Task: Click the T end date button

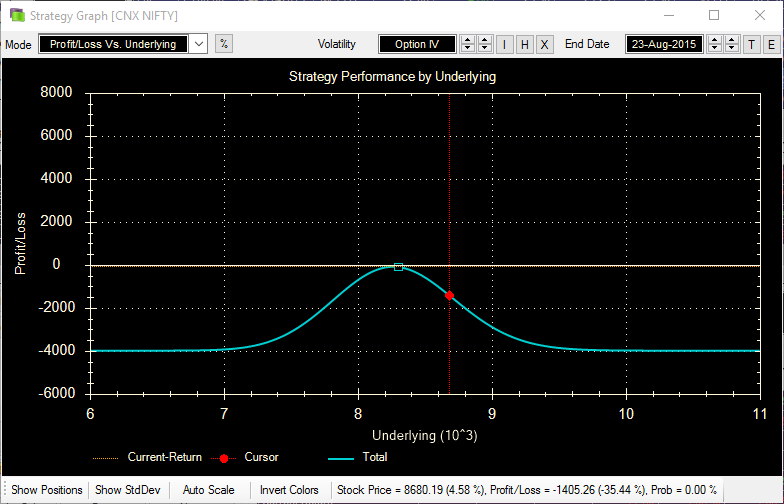Action: (x=752, y=44)
